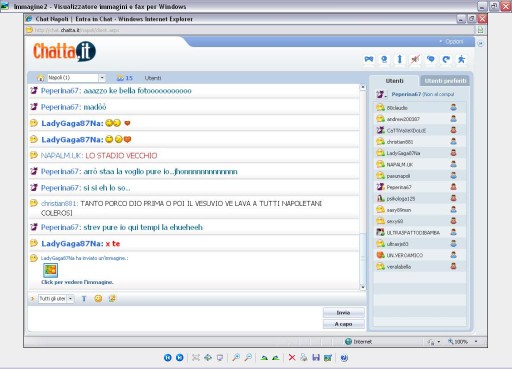Image resolution: width=512 pixels, height=369 pixels.
Task: Click the actual size icon in viewer
Action: (208, 358)
